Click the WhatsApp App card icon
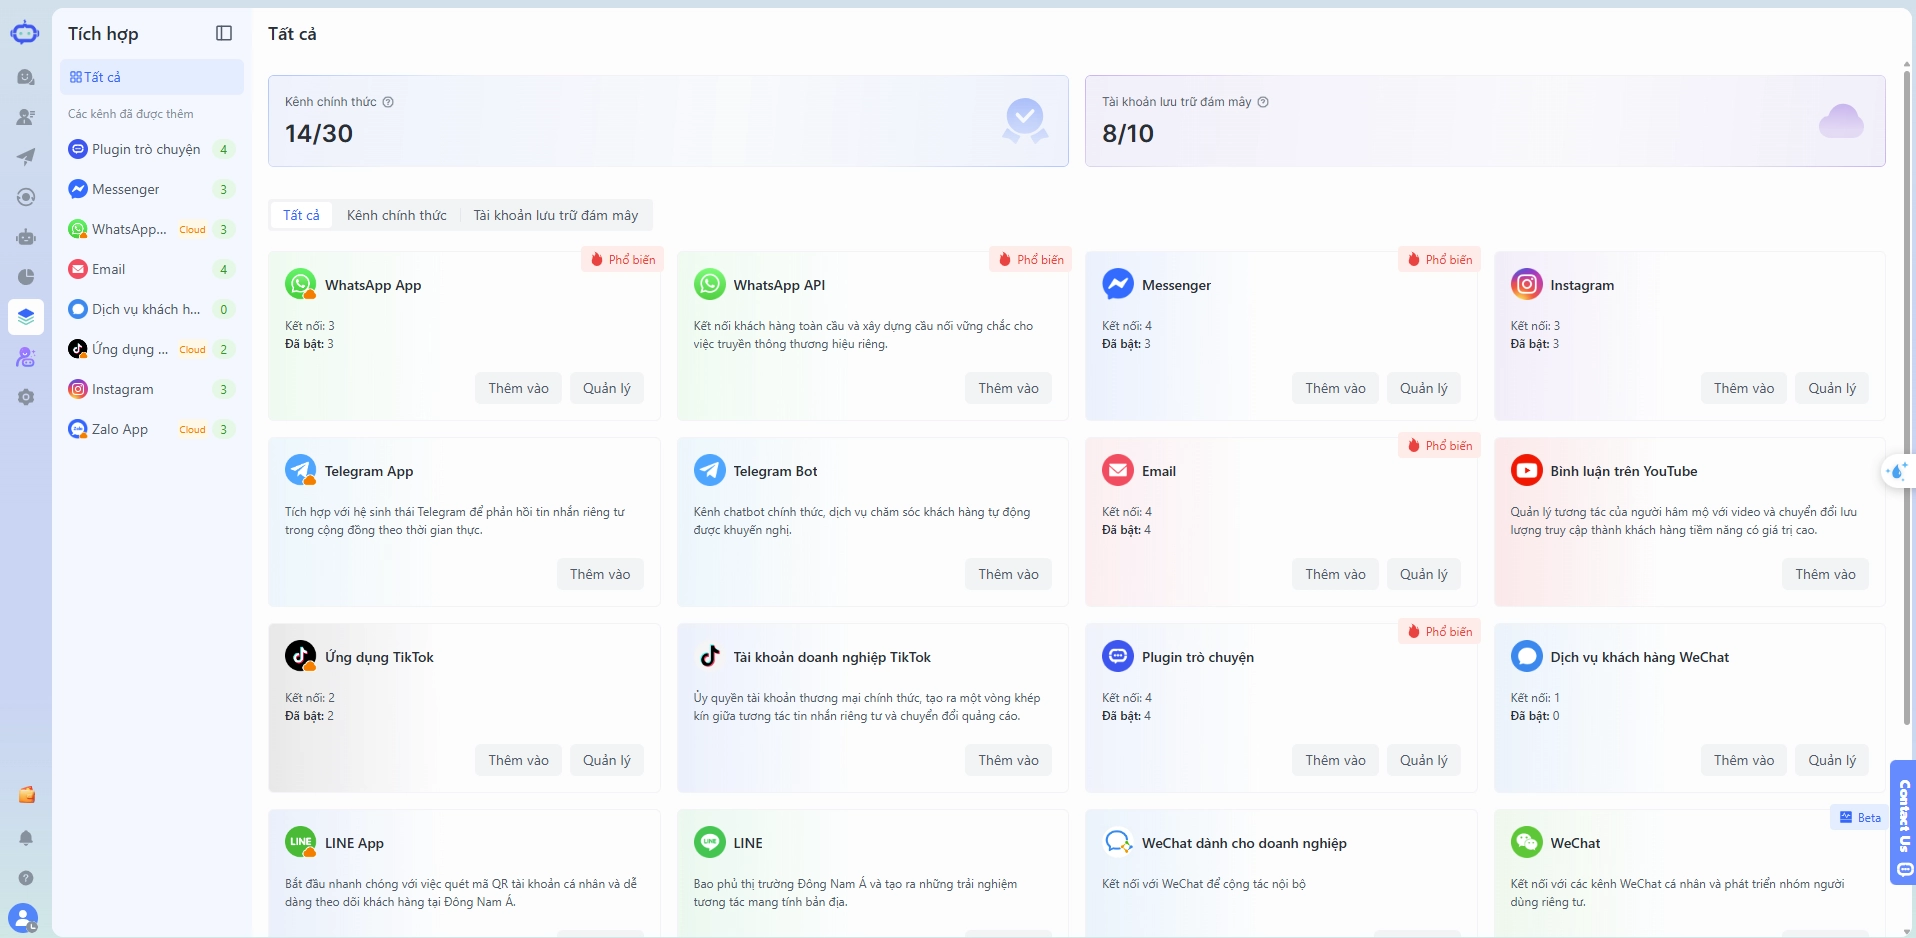1916x938 pixels. coord(301,285)
